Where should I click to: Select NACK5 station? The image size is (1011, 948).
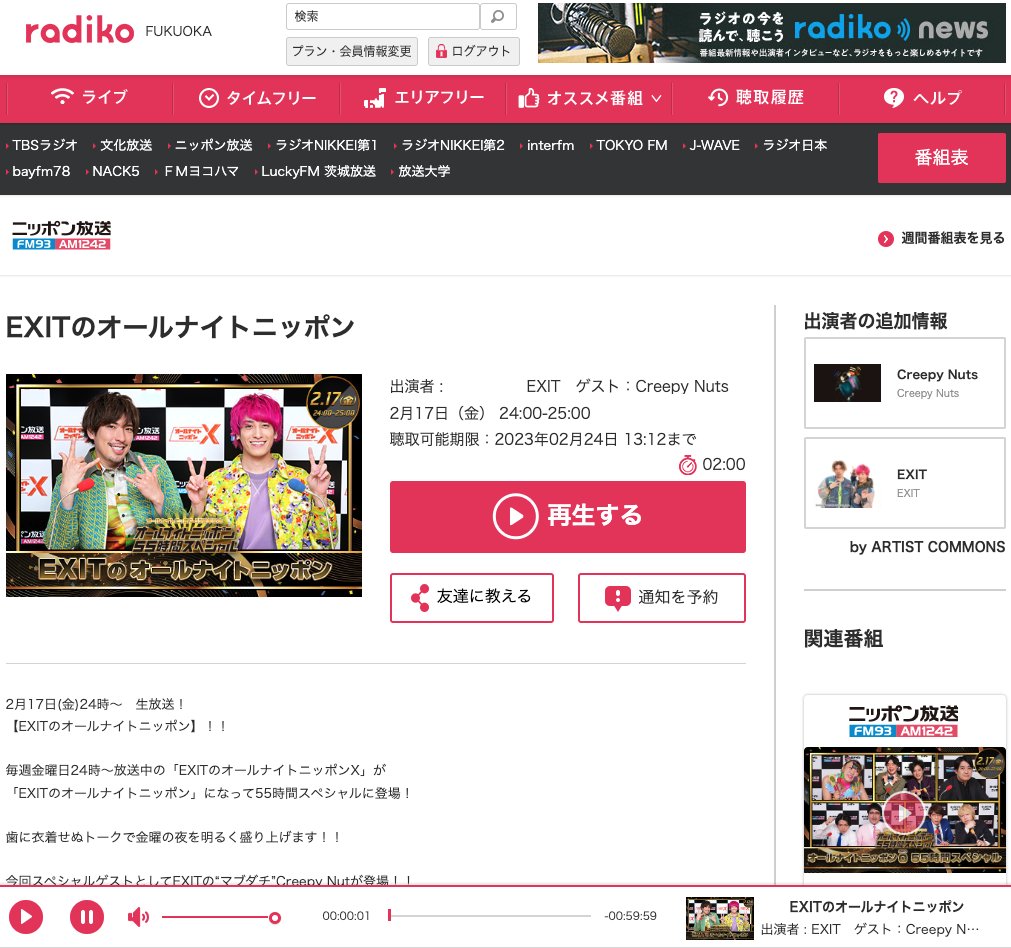click(x=115, y=171)
